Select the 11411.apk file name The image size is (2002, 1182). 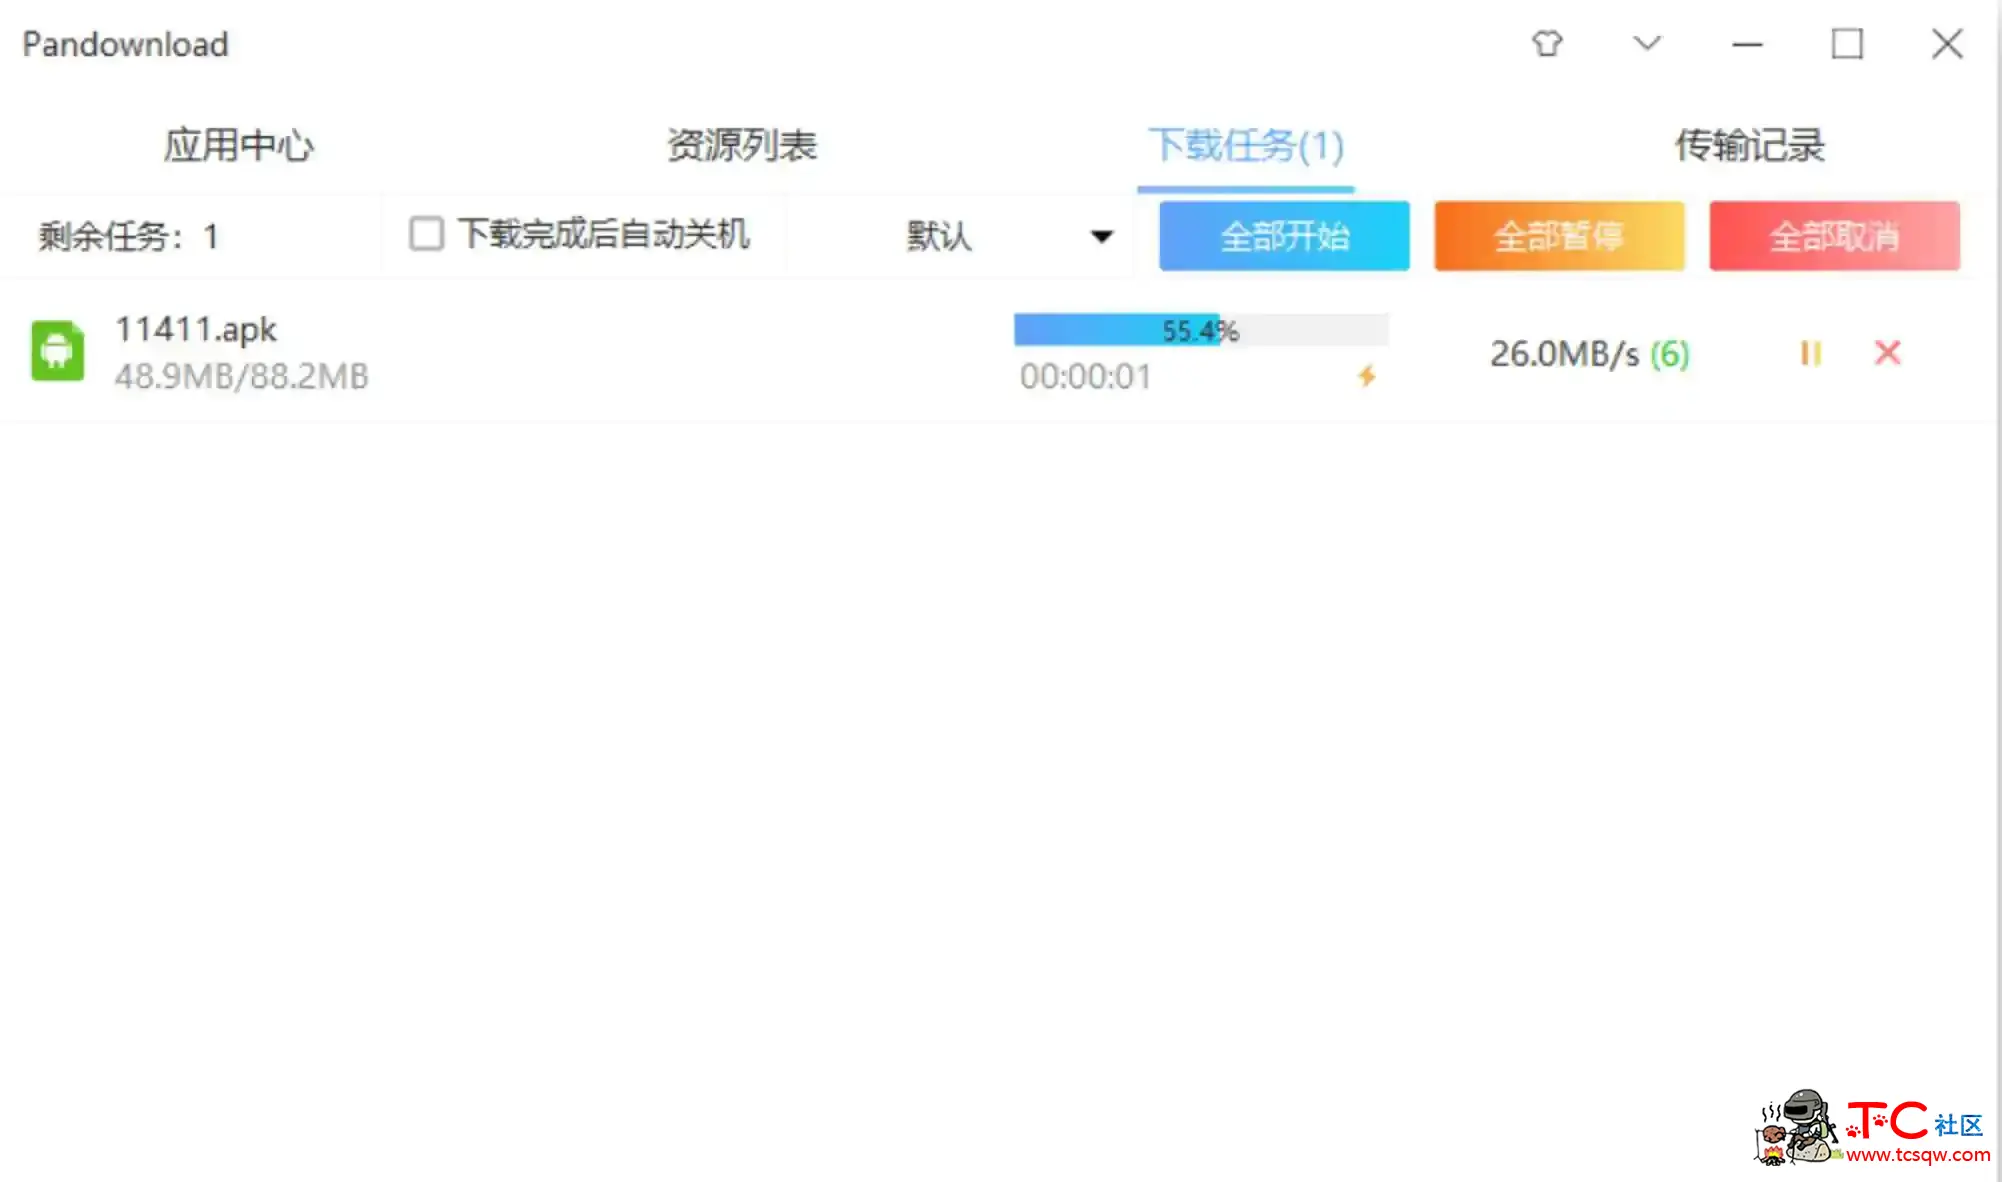[x=196, y=329]
